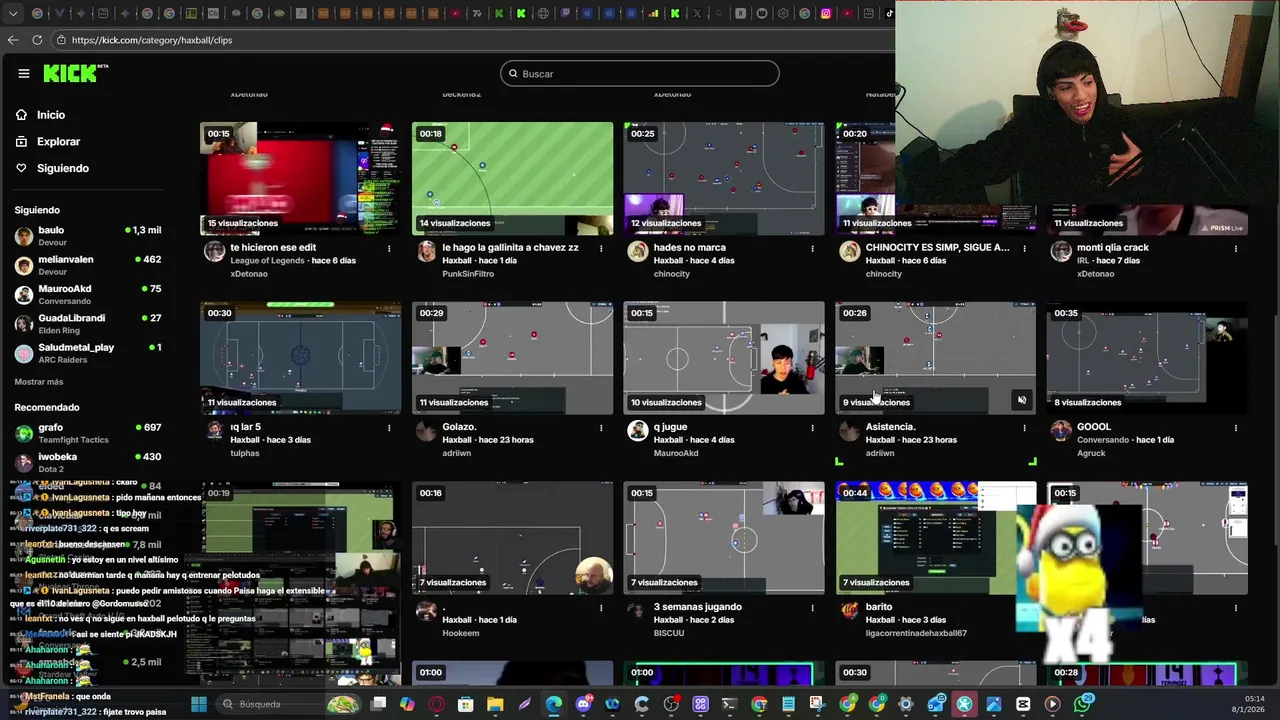Open baulo's channel in Siguiendo
1280x720 pixels.
[x=88, y=236]
